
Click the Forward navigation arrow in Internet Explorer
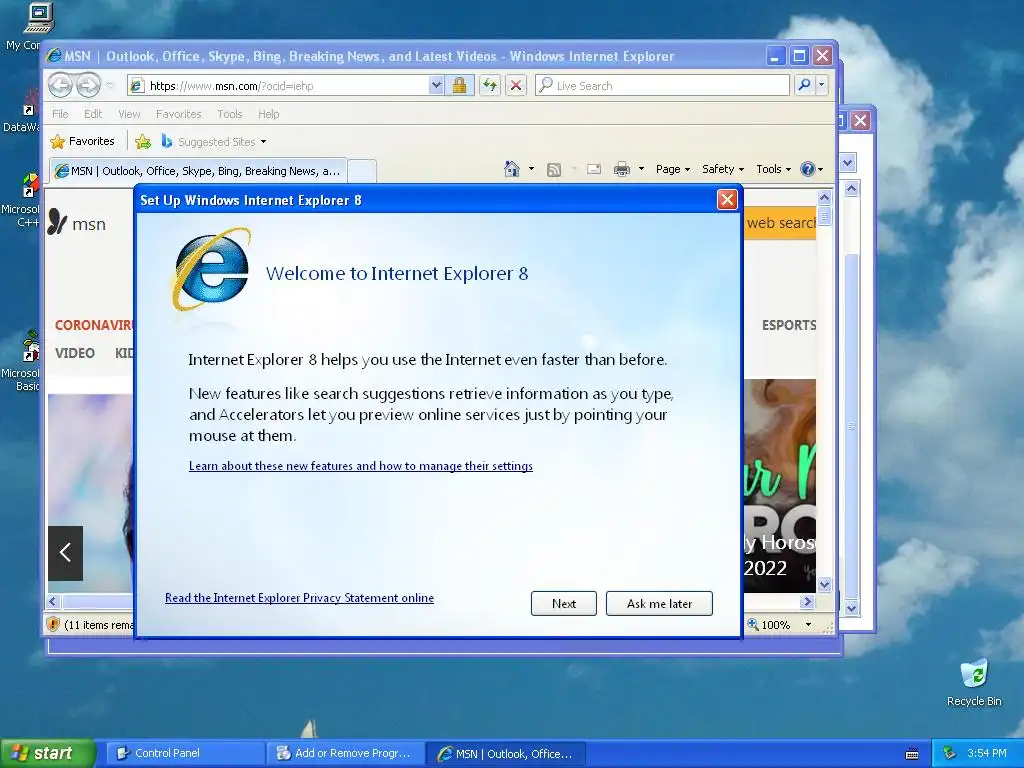(x=88, y=85)
